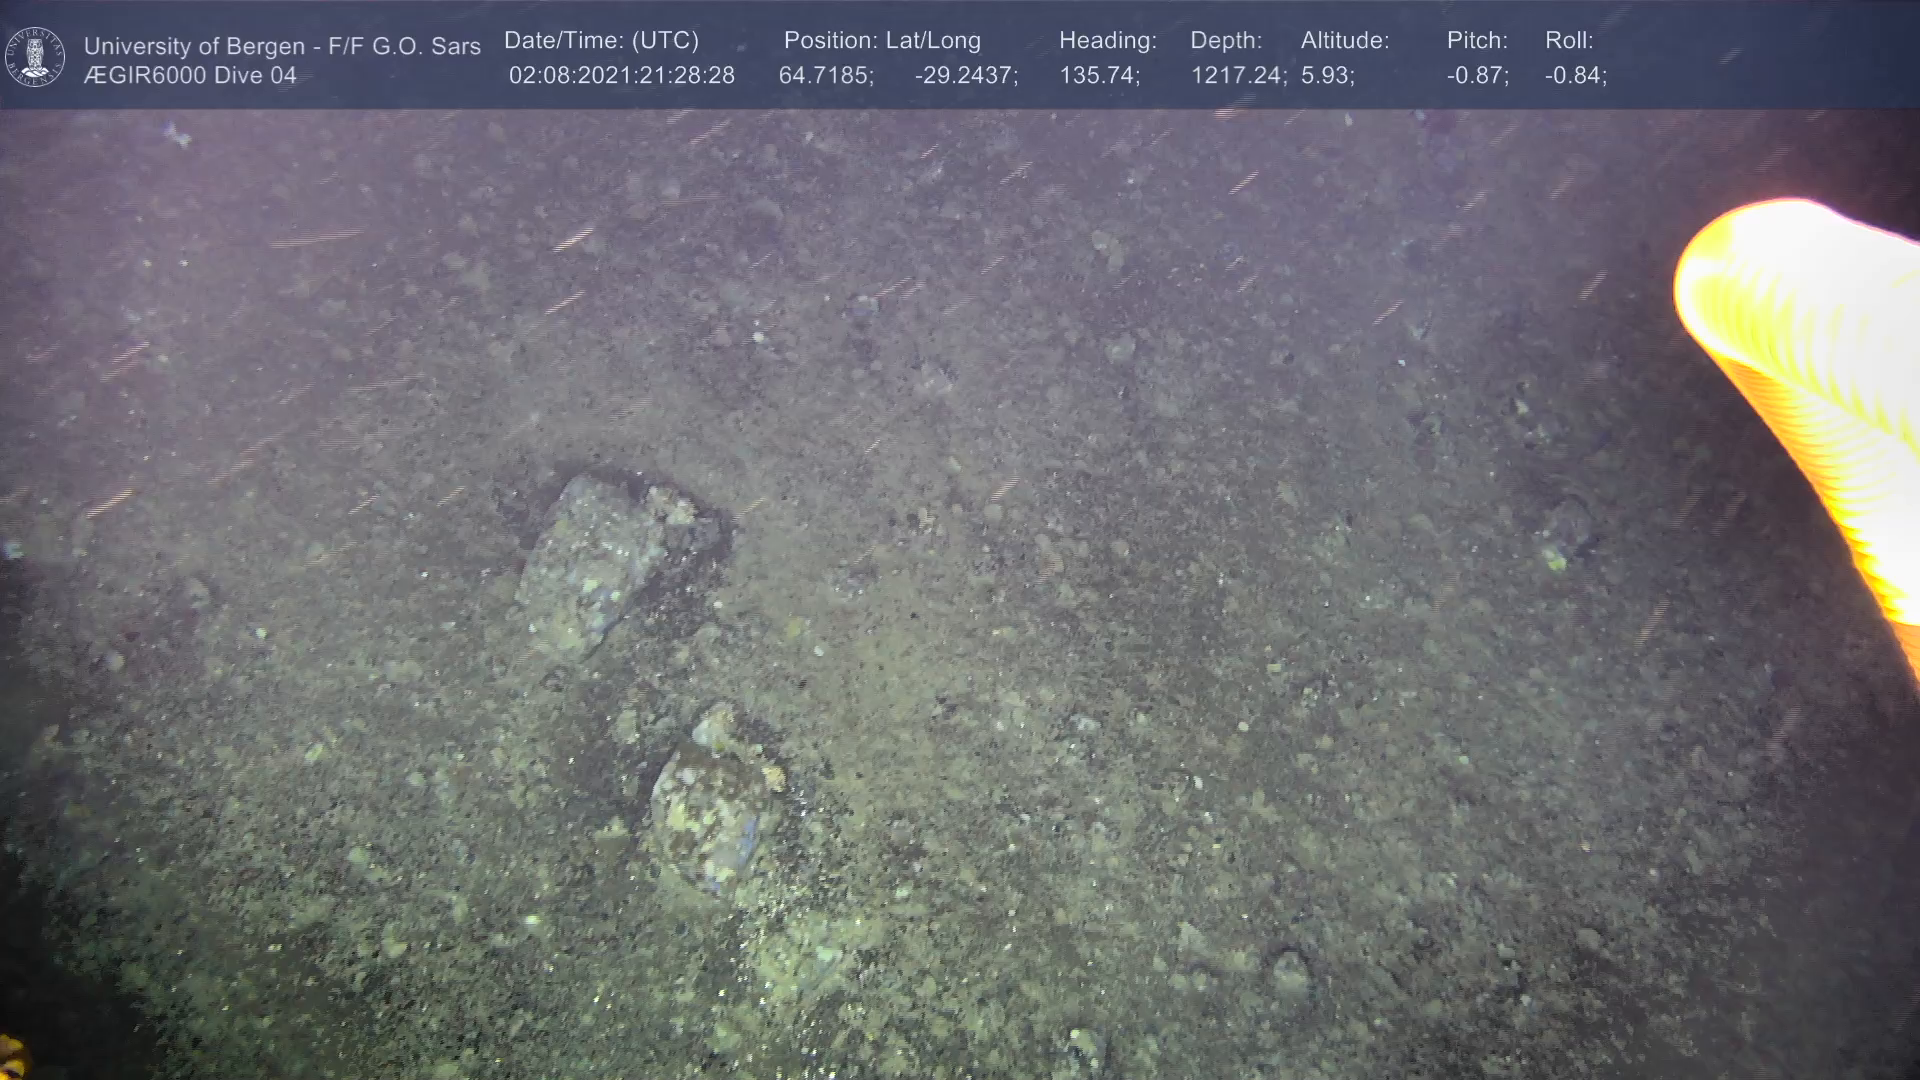
Task: Click the Roll value -0.84
Action: 1575,76
